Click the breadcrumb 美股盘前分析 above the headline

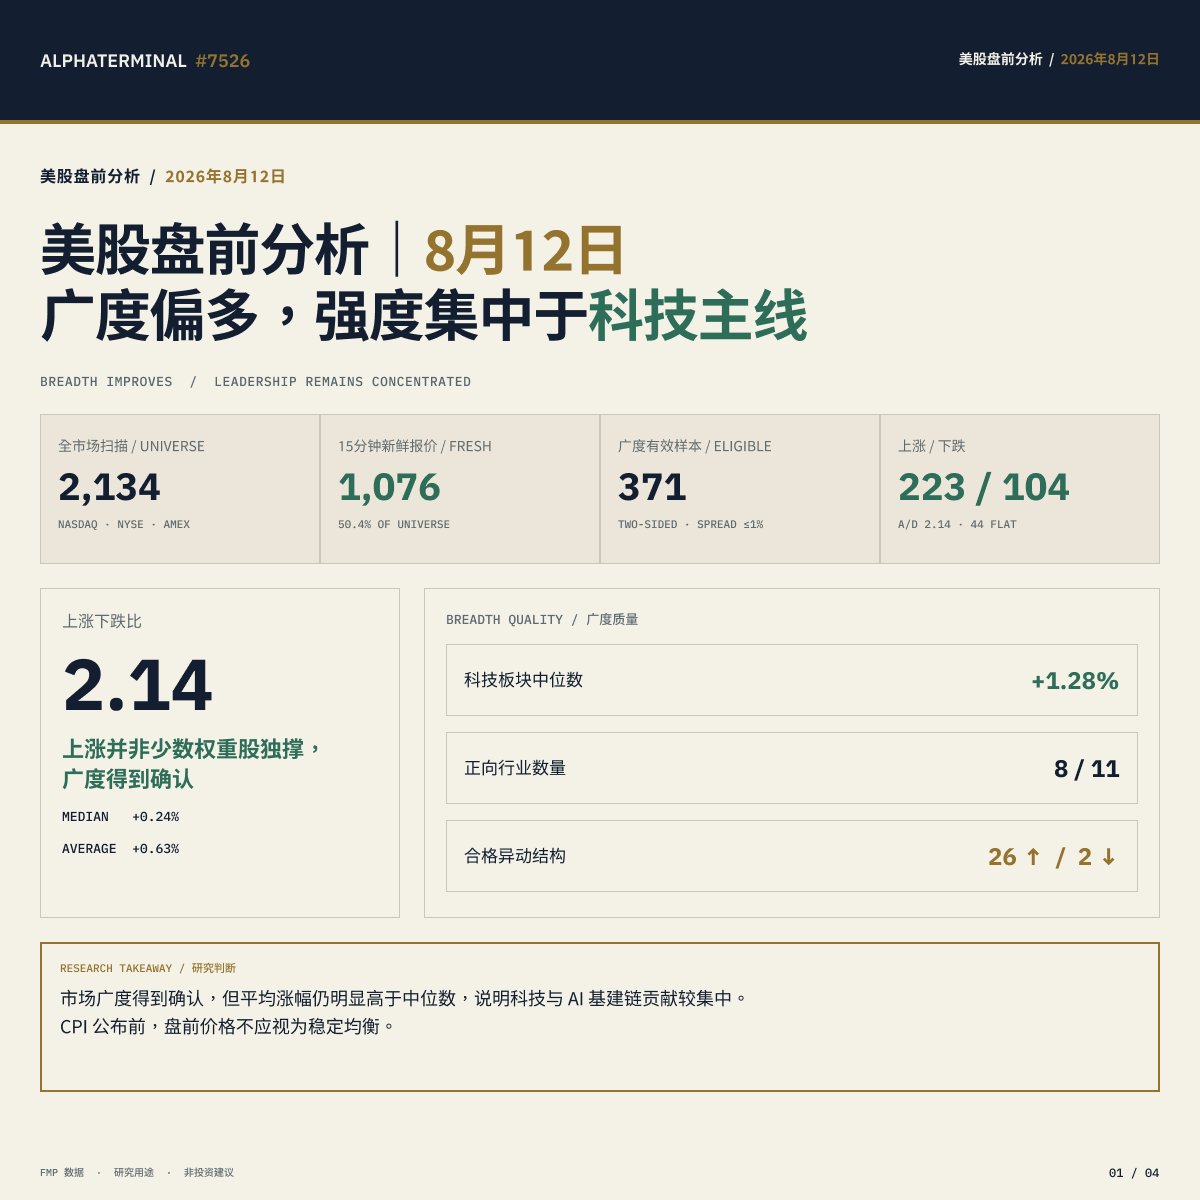click(90, 176)
